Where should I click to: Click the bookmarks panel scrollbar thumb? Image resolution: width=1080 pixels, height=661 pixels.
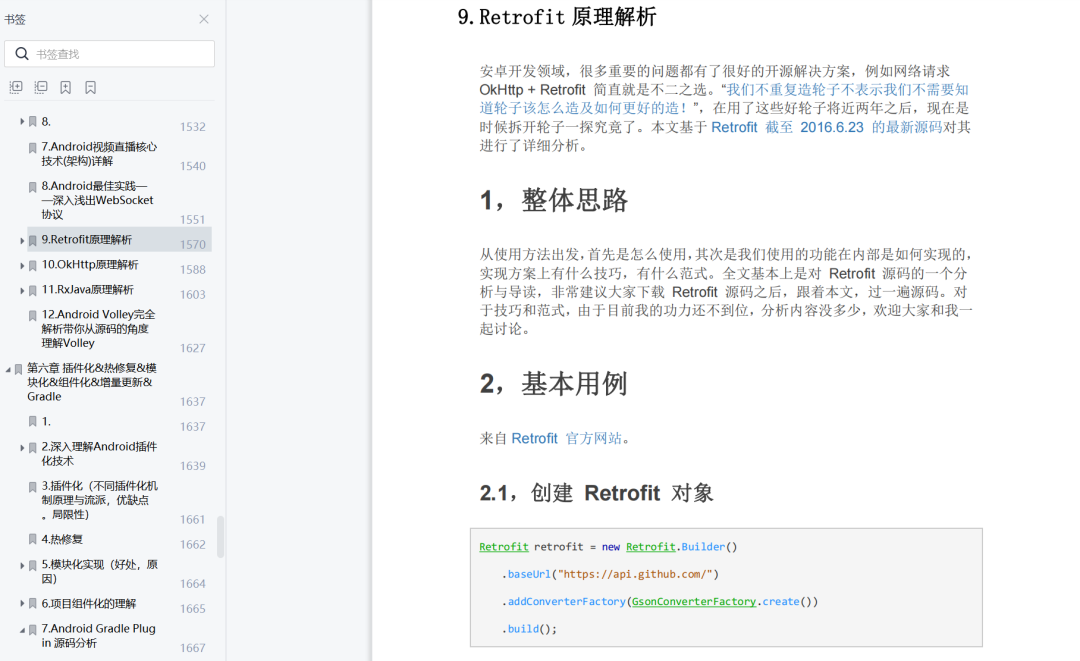(x=220, y=536)
